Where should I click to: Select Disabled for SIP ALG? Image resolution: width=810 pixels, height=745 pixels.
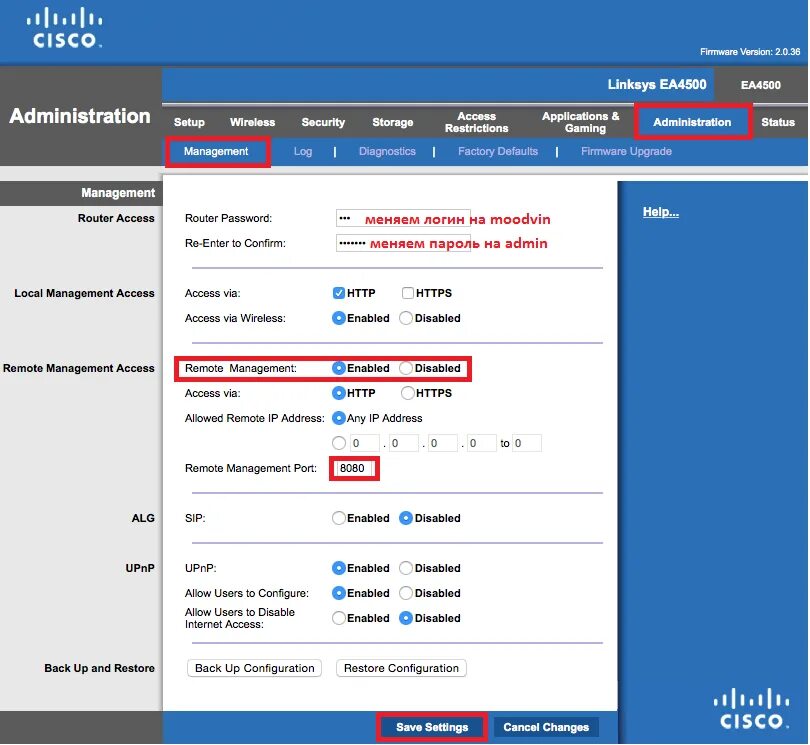coord(406,518)
